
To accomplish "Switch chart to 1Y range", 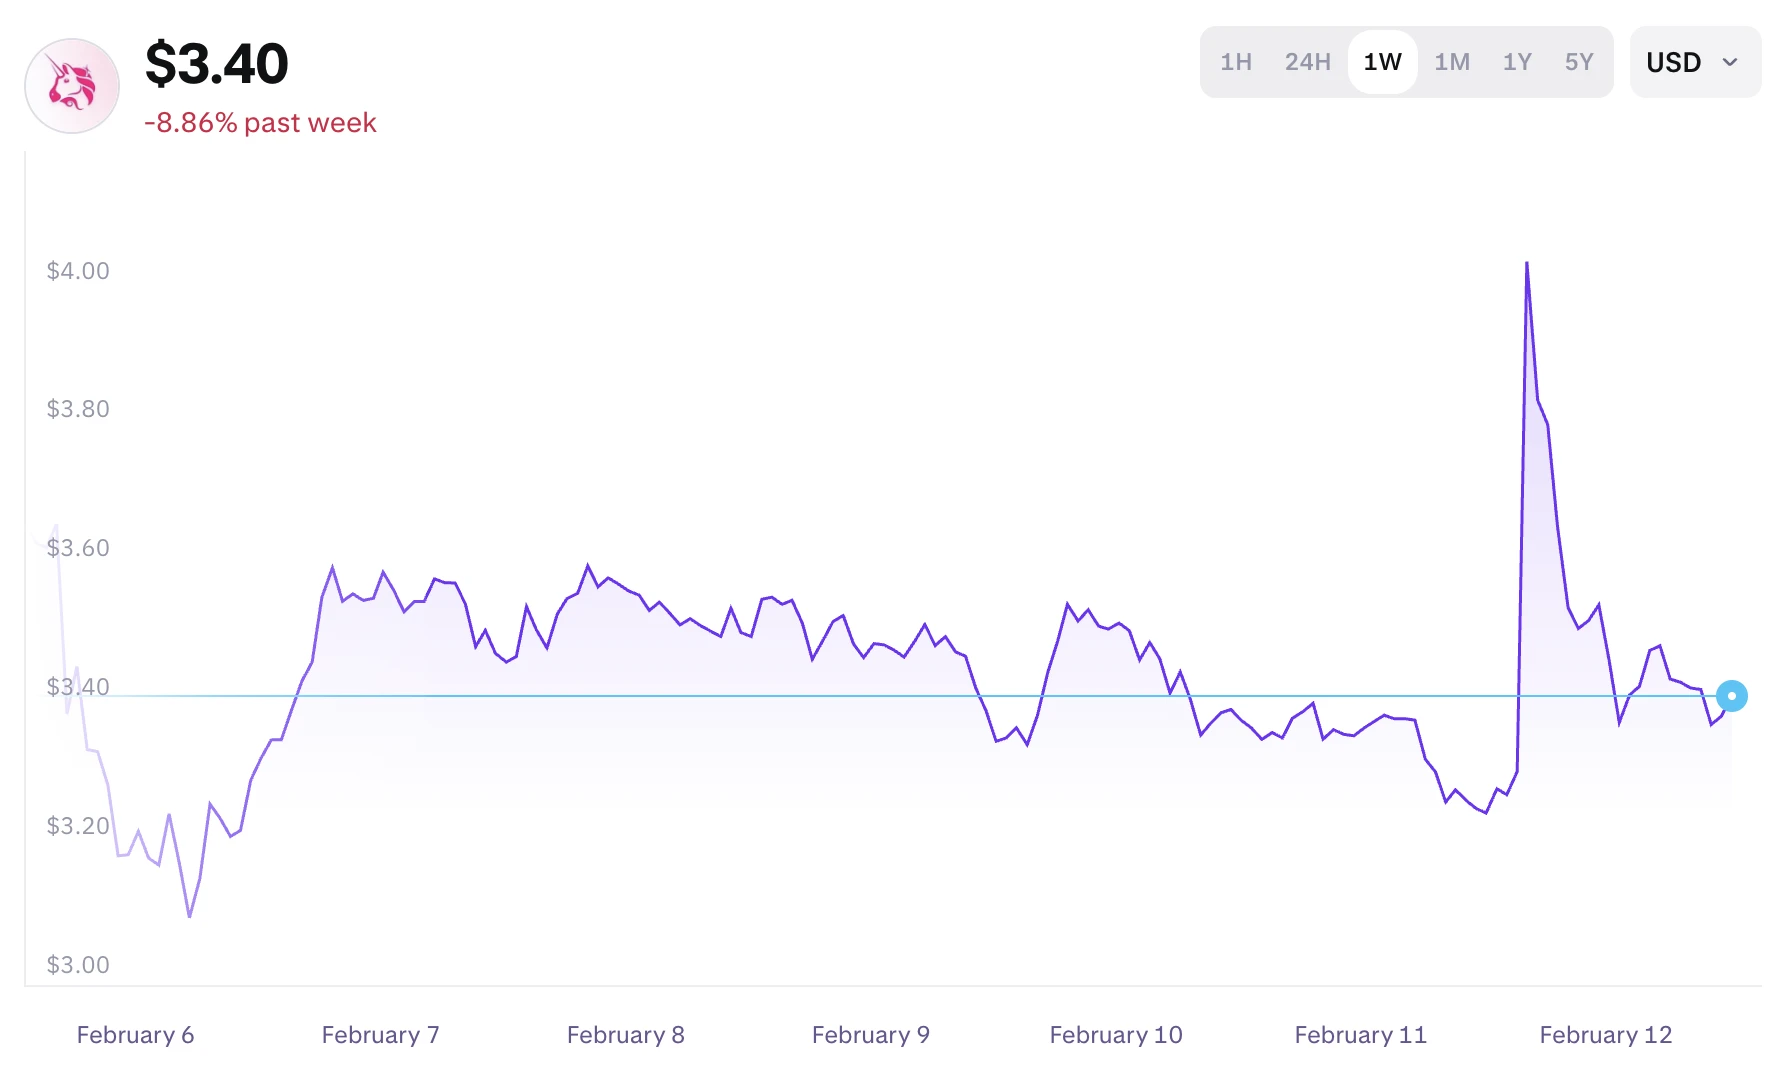I will click(1517, 62).
